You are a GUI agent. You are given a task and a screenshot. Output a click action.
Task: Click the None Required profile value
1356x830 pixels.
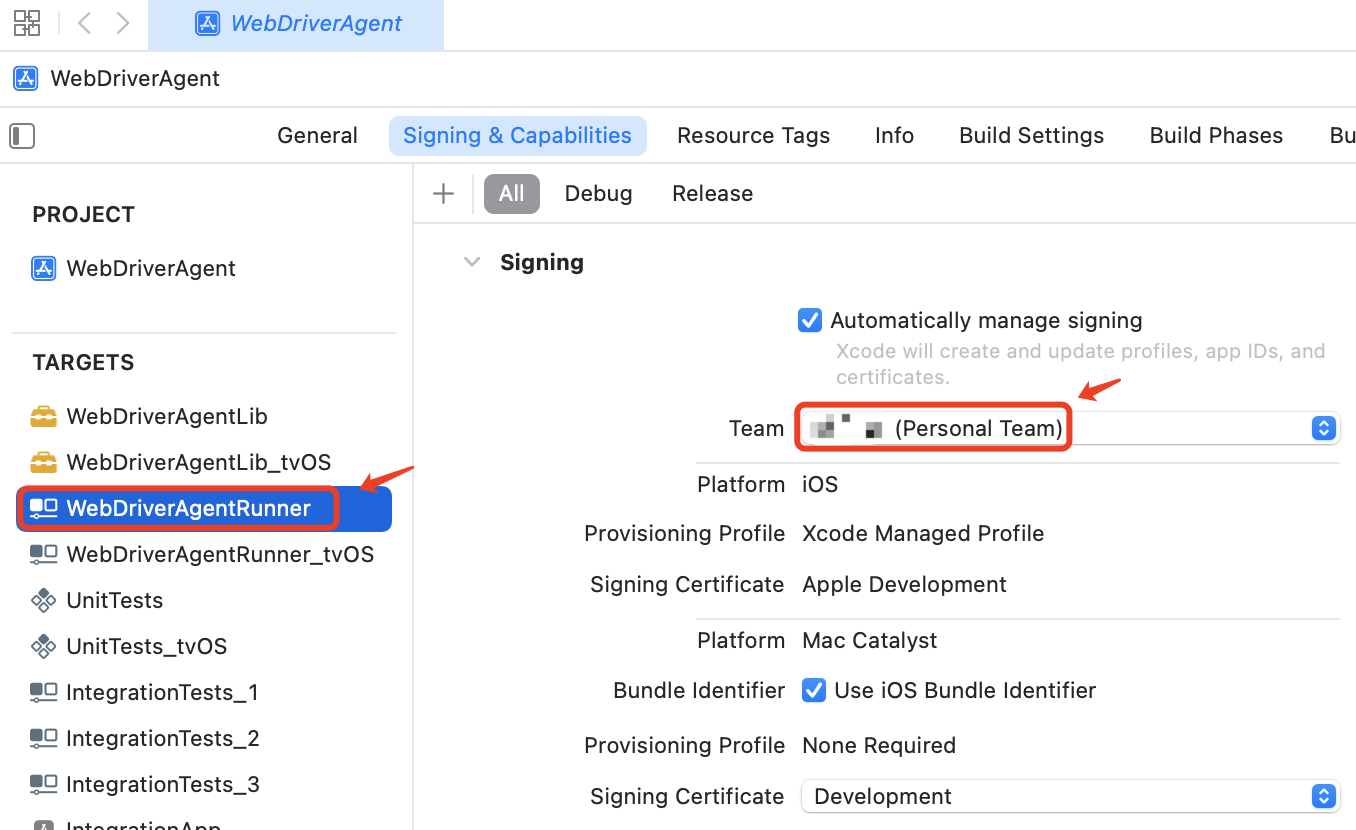click(879, 745)
